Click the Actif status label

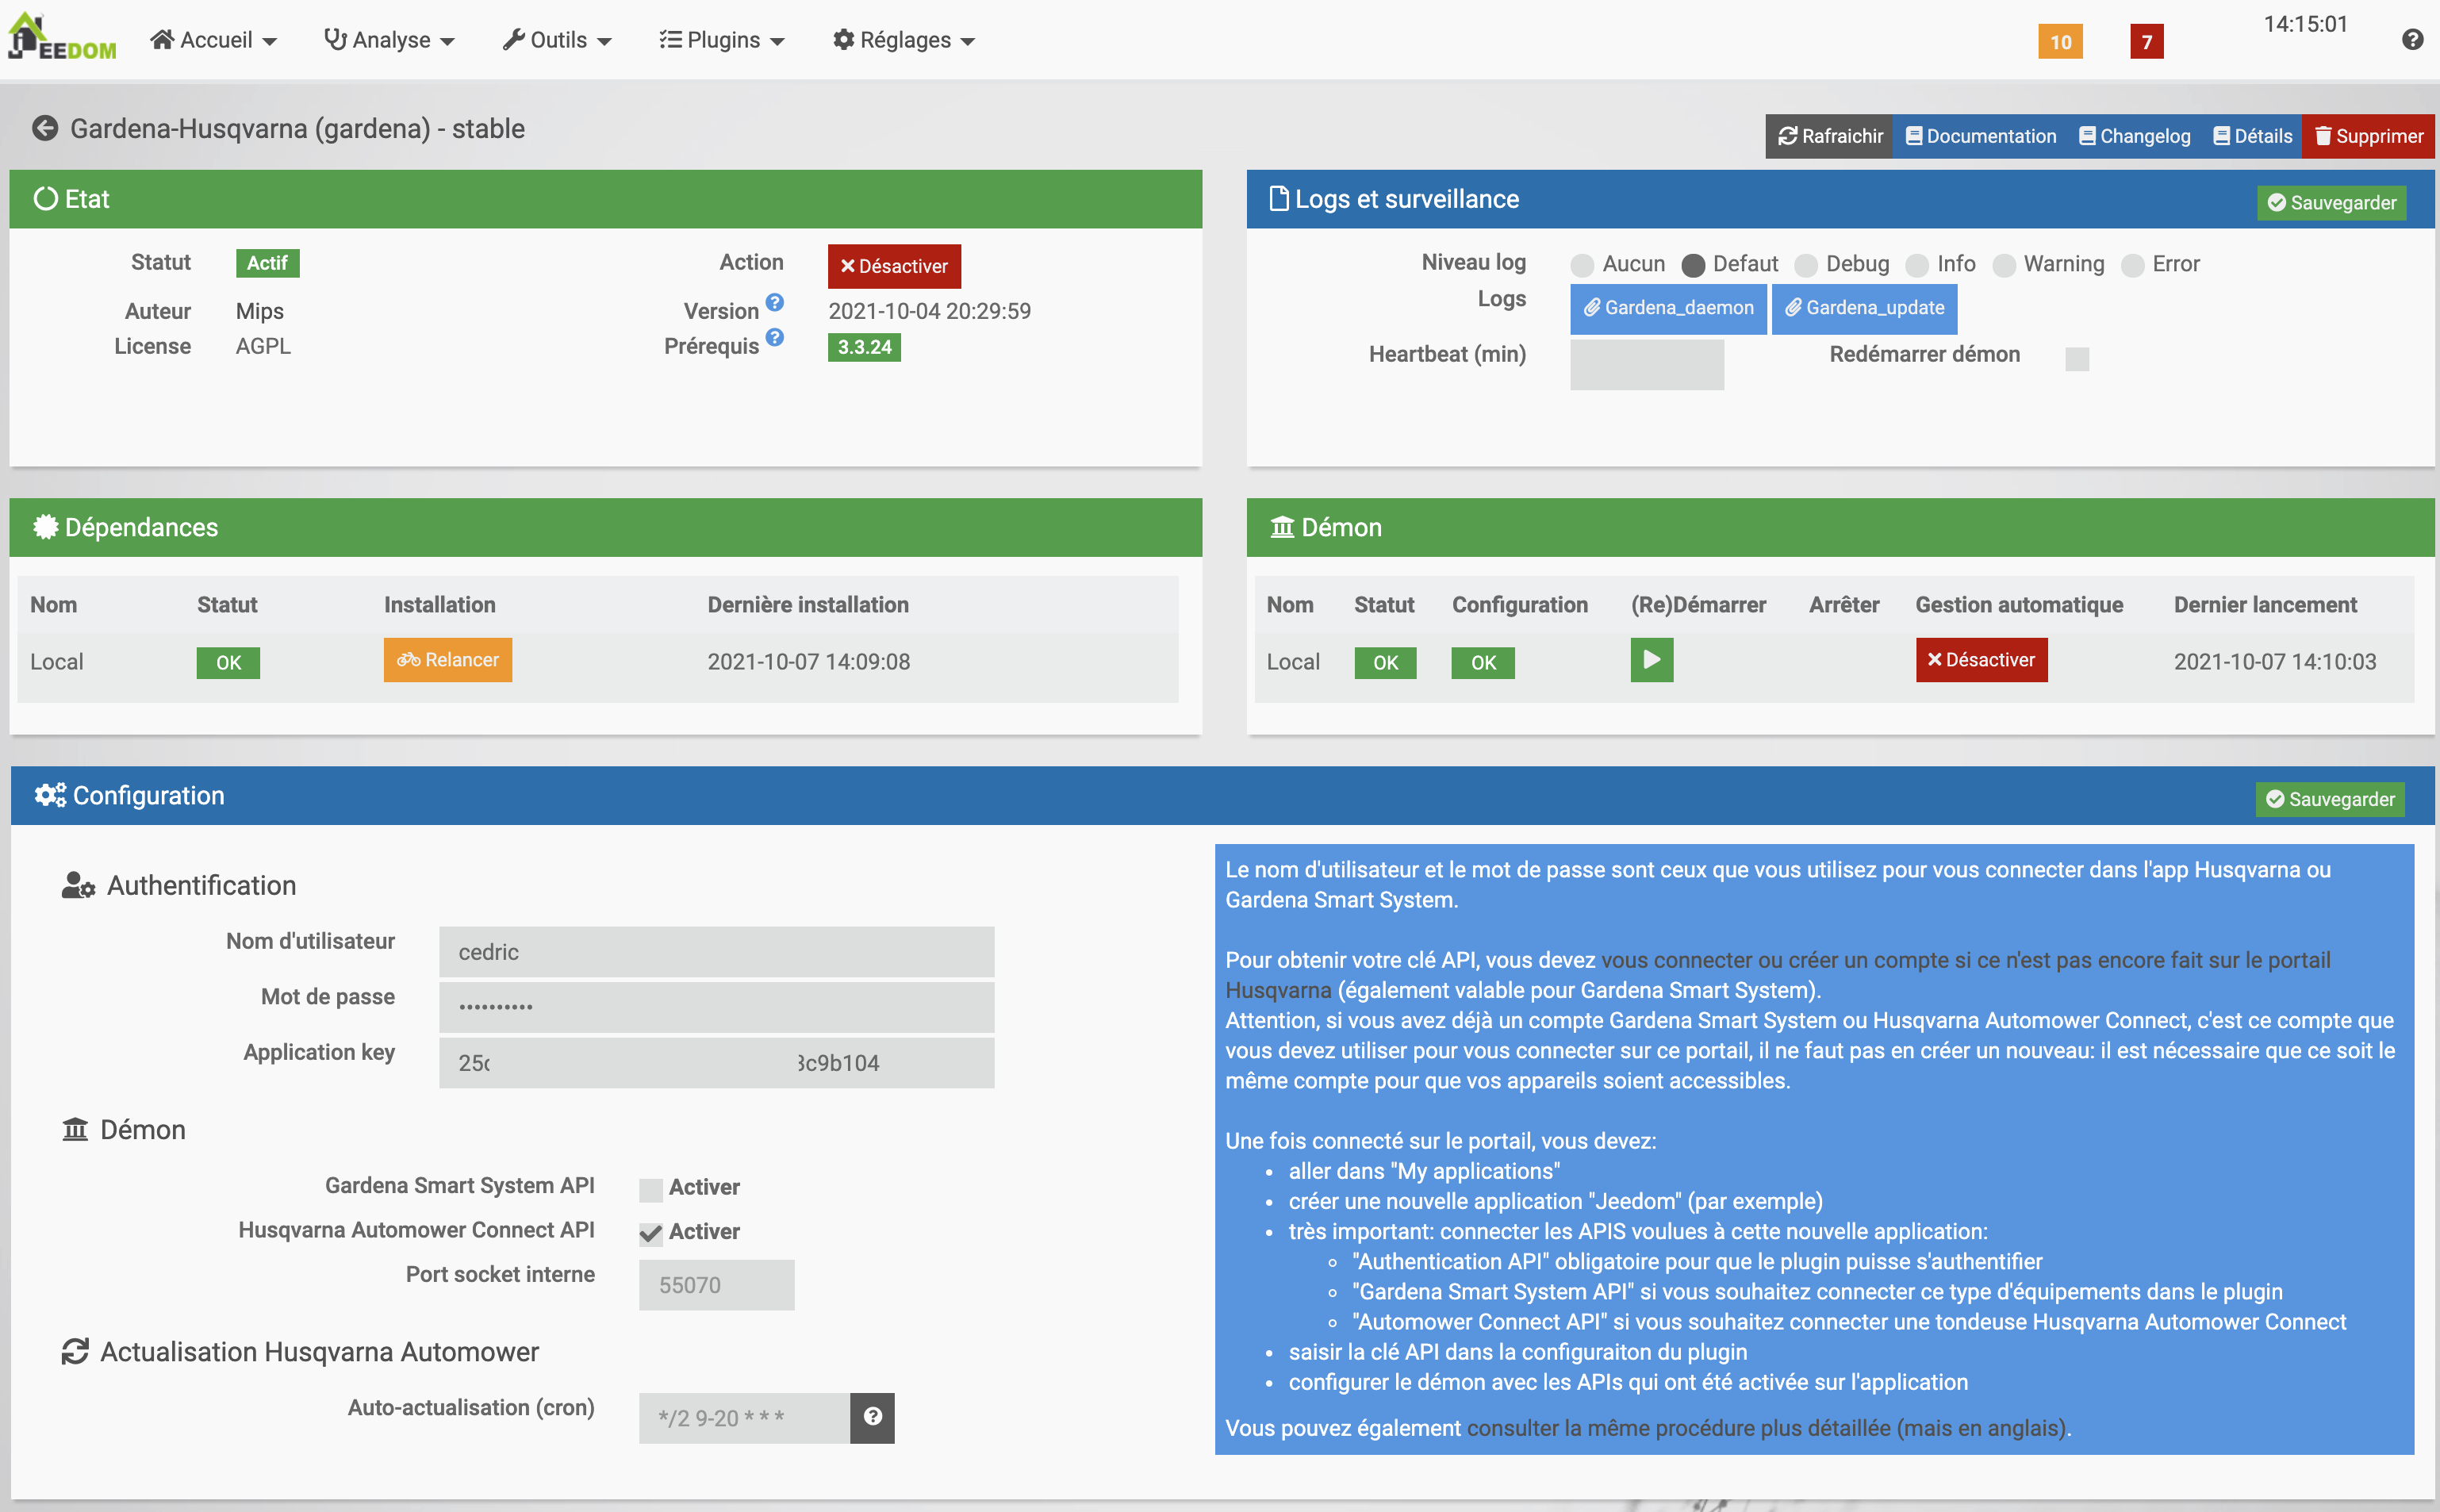[267, 263]
